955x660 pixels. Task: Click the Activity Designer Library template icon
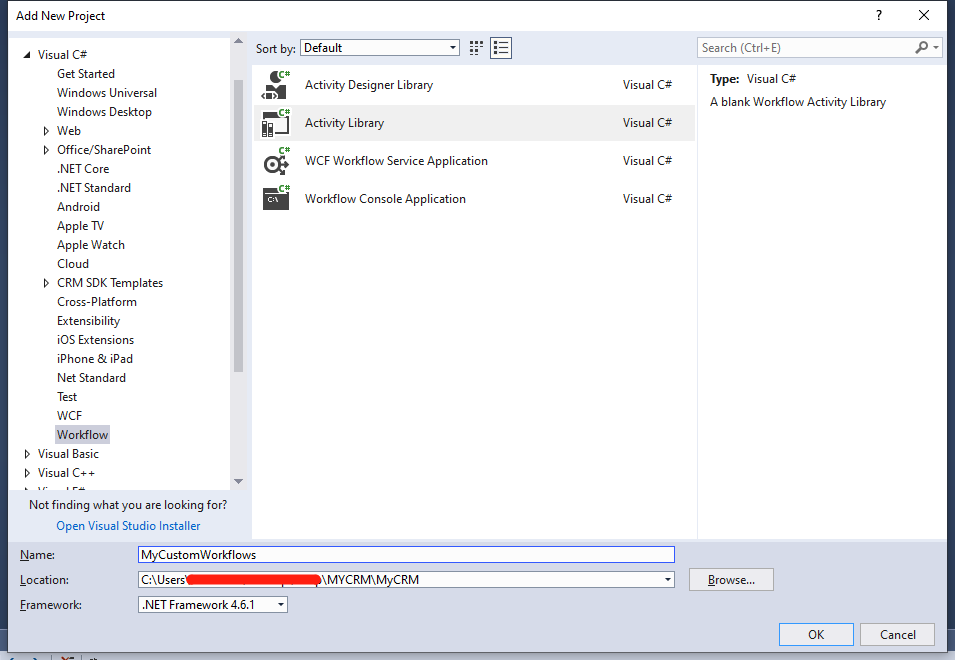coord(275,85)
